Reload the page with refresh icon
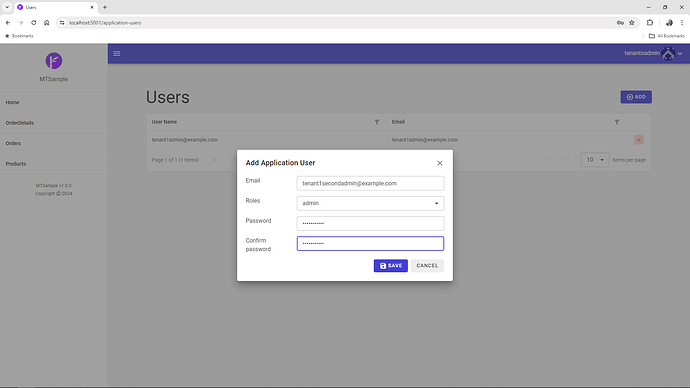 tap(33, 23)
